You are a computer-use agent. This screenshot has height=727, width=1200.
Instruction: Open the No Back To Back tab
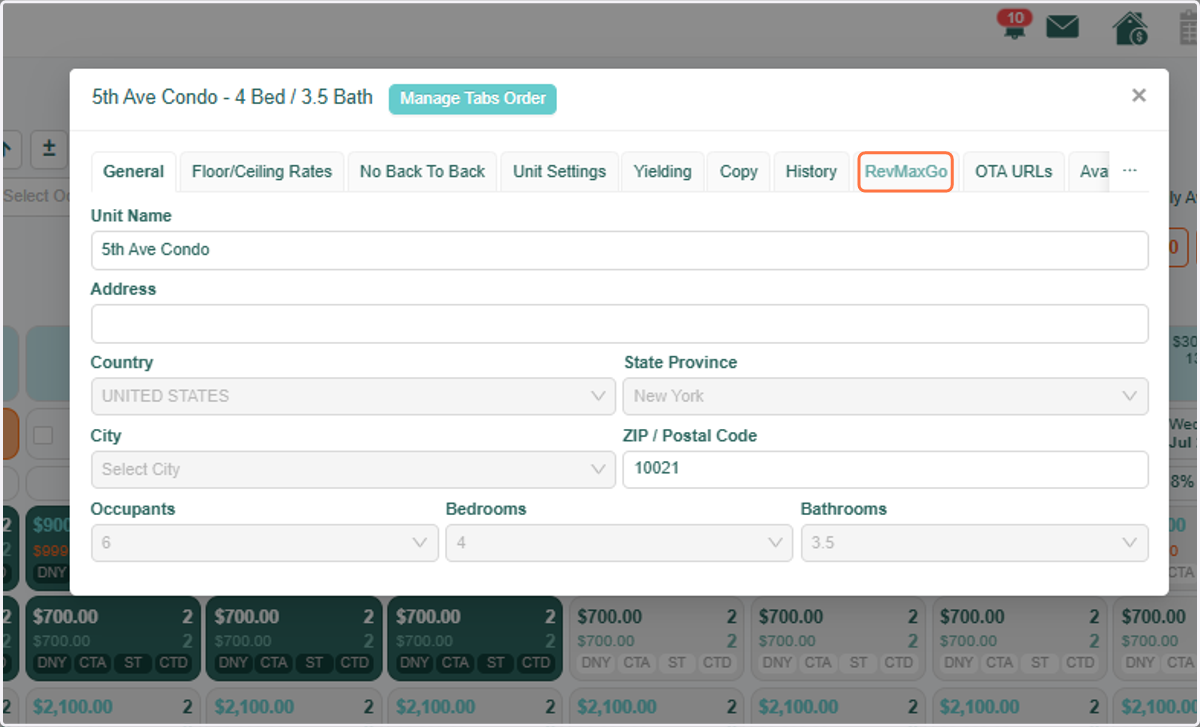click(422, 171)
